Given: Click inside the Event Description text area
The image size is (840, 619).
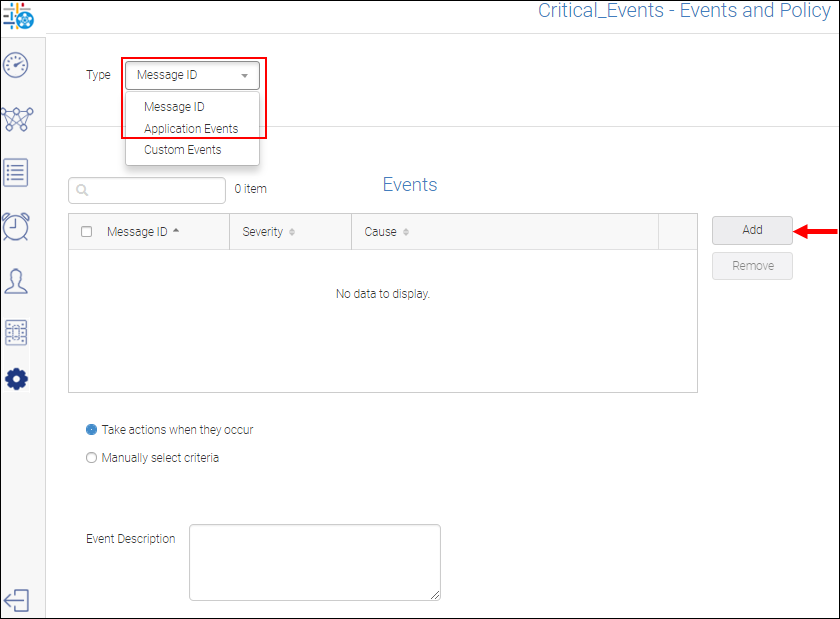Looking at the screenshot, I should [x=314, y=562].
